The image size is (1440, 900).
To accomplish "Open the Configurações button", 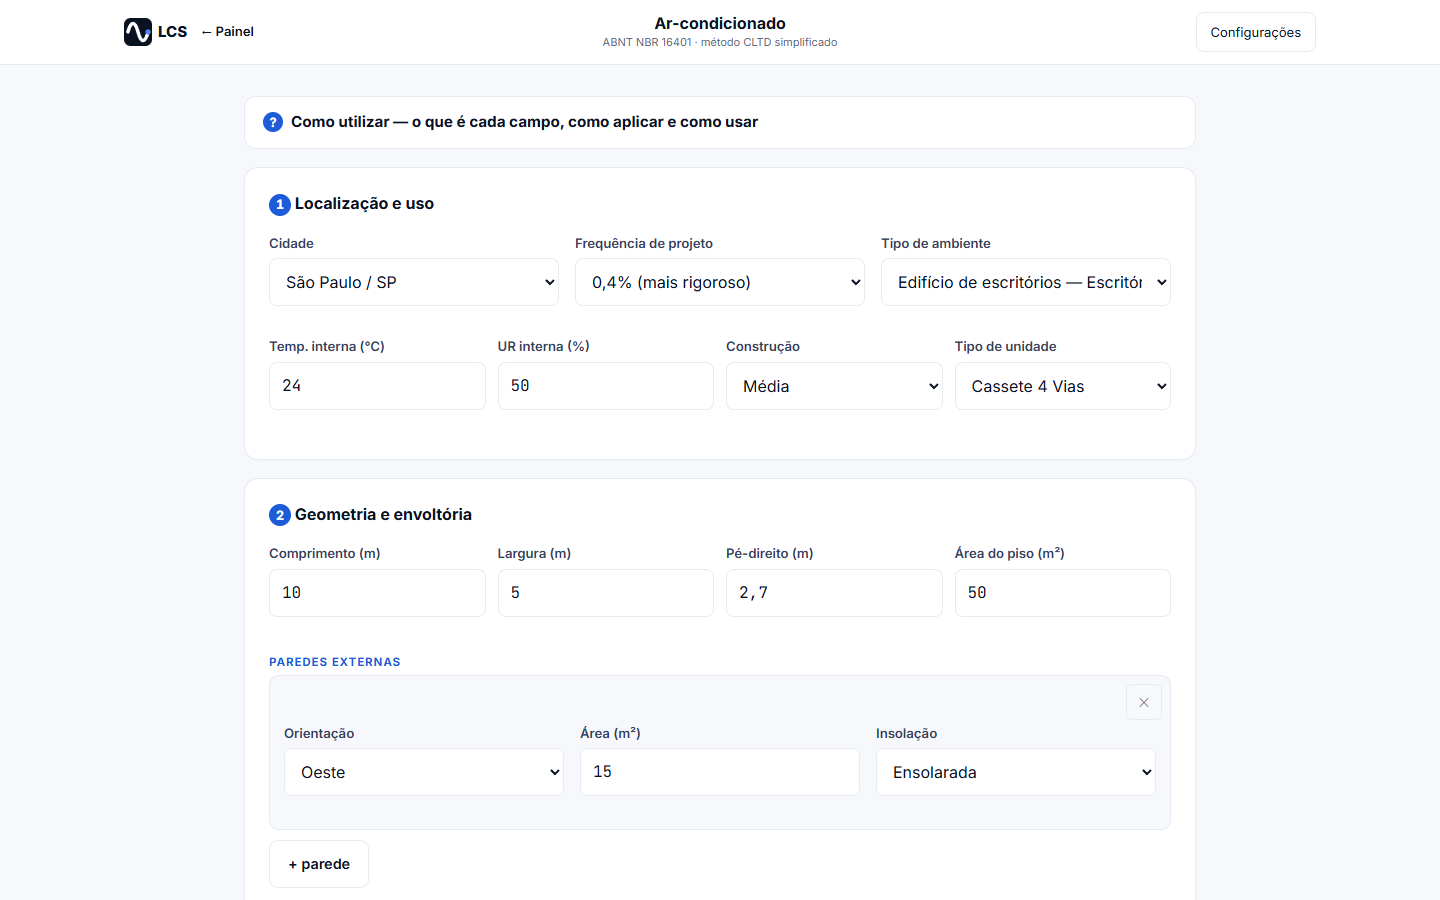I will [1256, 32].
